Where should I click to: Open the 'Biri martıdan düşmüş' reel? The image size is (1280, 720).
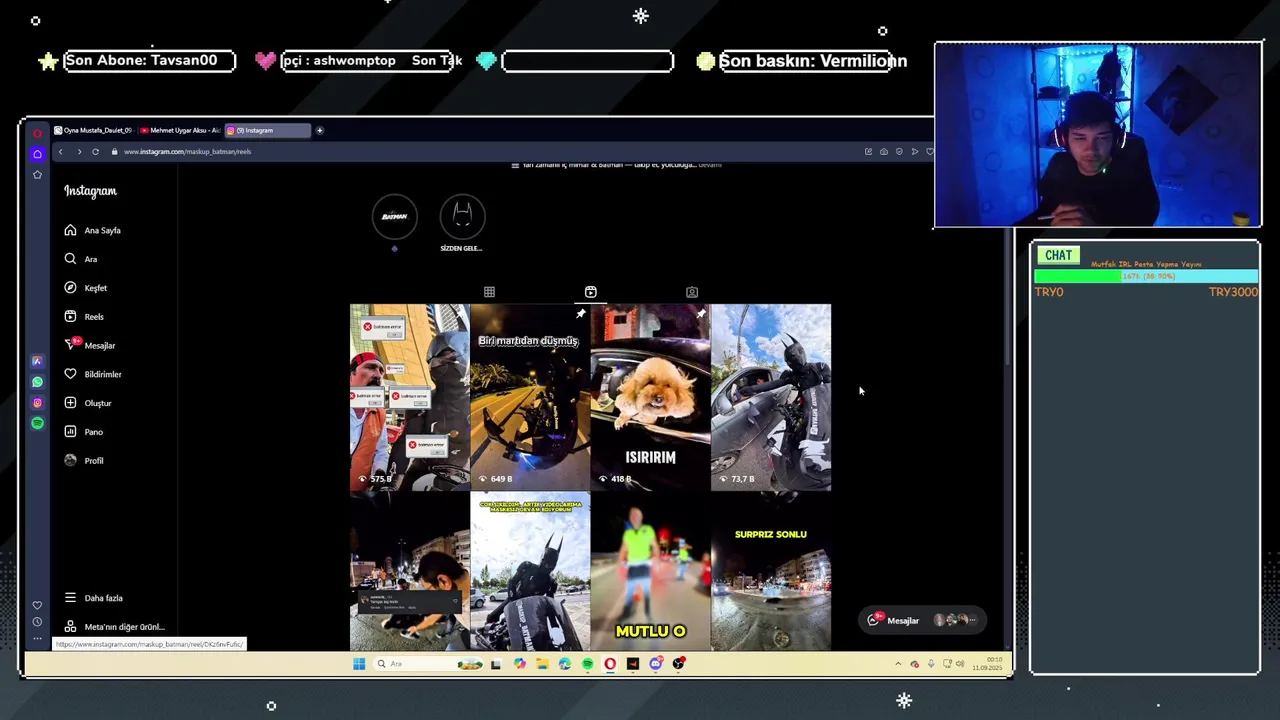(530, 397)
